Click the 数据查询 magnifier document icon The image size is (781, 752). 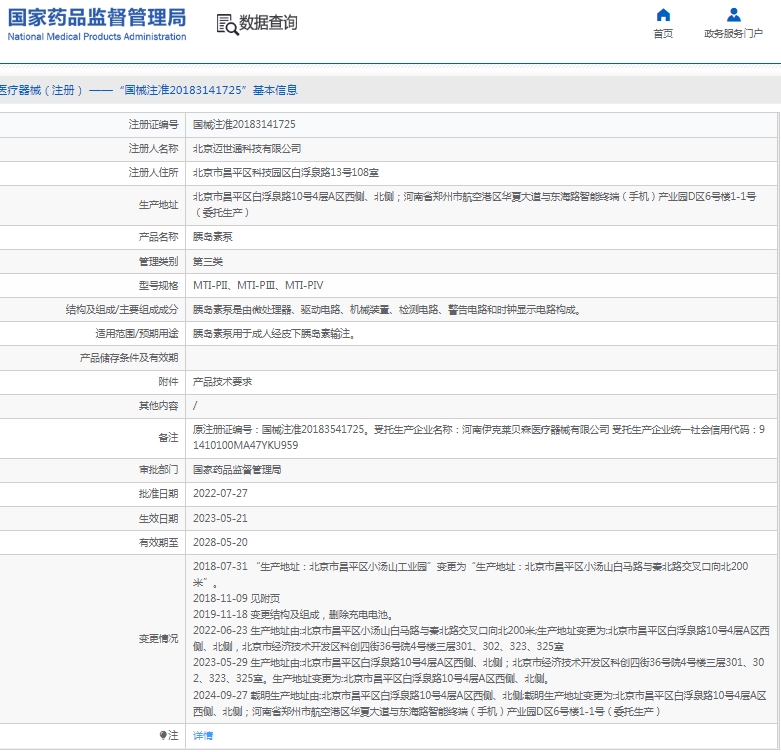(227, 24)
